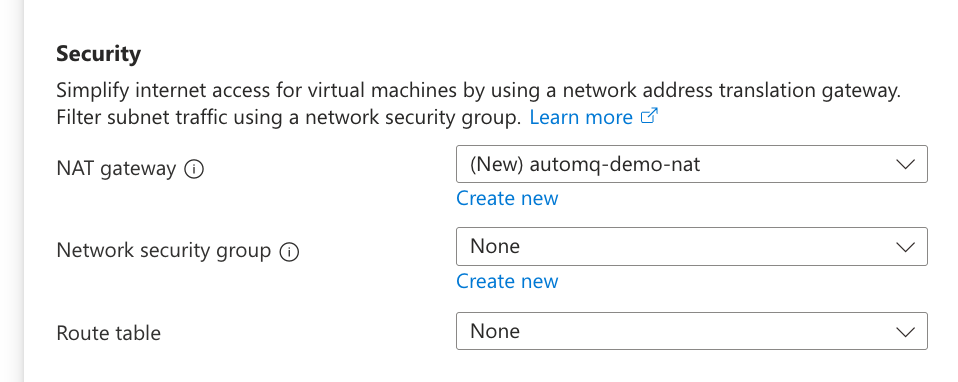
Task: Click the "(New) automq-demo-nat" selected value text
Action: tap(585, 164)
